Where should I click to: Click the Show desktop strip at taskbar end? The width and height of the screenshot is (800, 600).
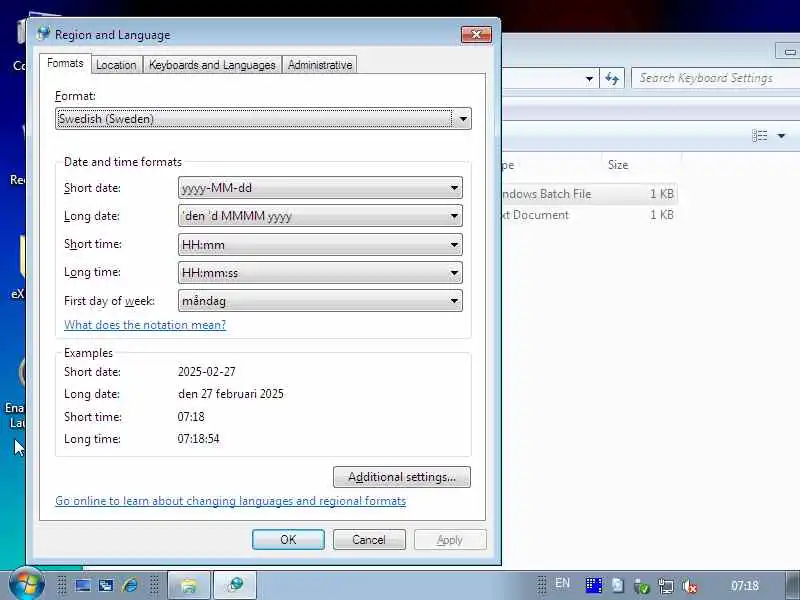[792, 585]
